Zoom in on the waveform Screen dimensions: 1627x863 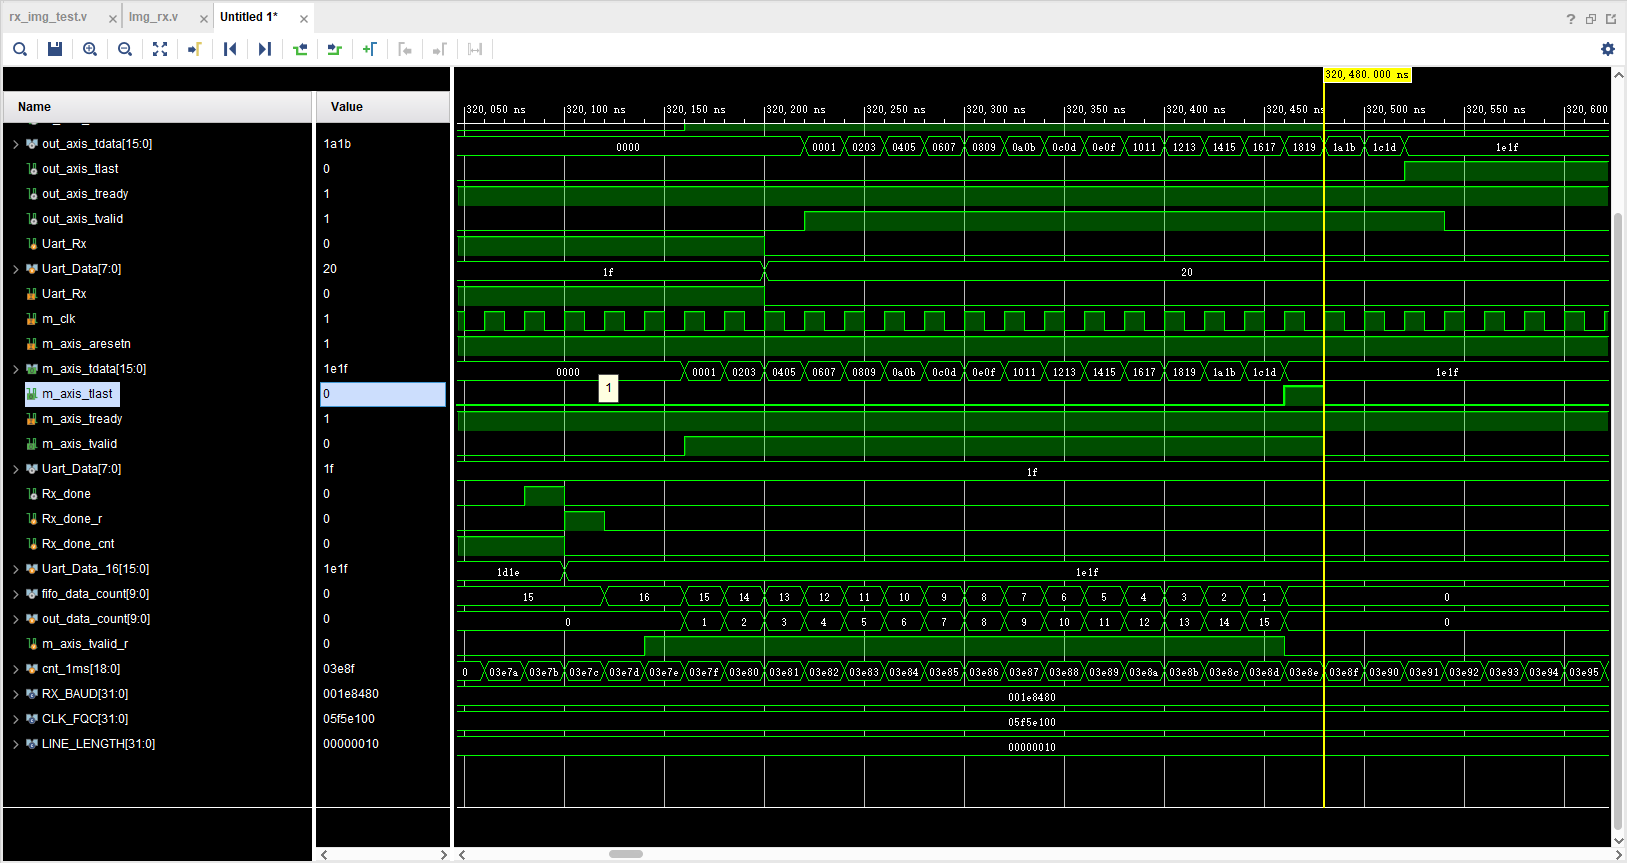(x=90, y=49)
